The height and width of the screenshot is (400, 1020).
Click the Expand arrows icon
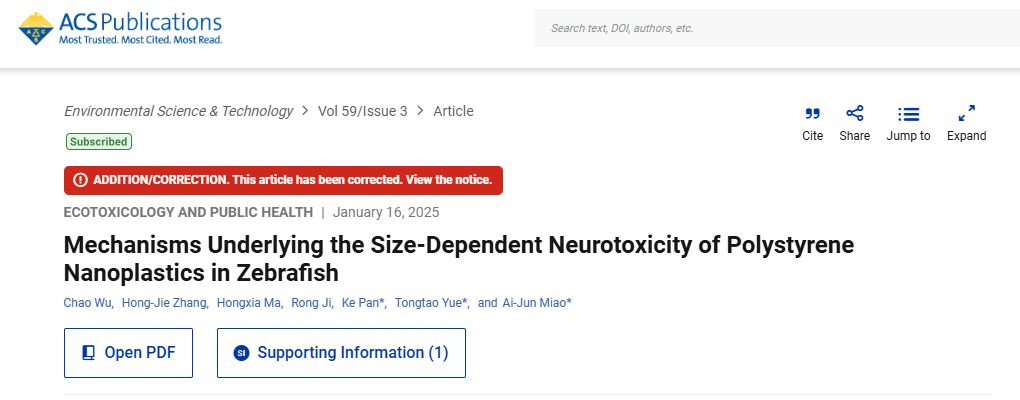pos(966,114)
